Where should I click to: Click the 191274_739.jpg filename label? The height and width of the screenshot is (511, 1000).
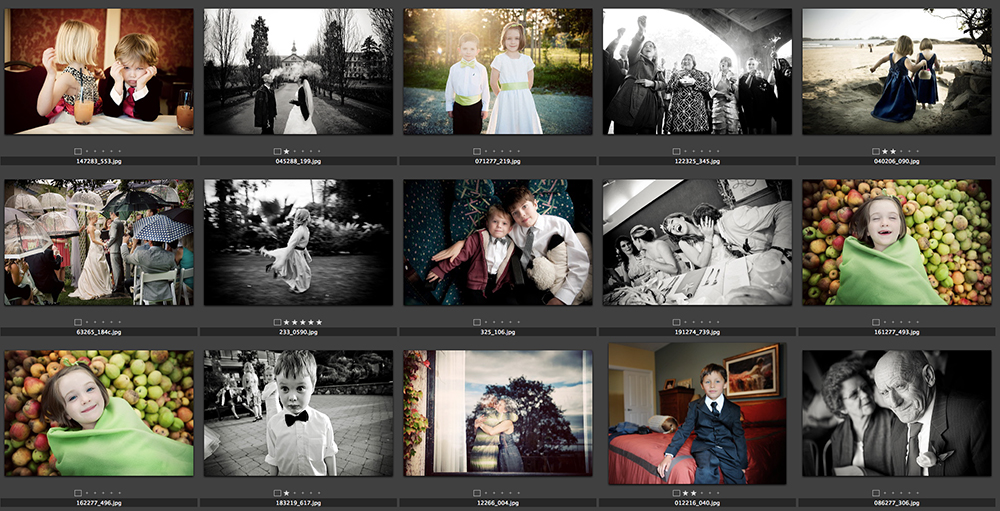point(698,332)
